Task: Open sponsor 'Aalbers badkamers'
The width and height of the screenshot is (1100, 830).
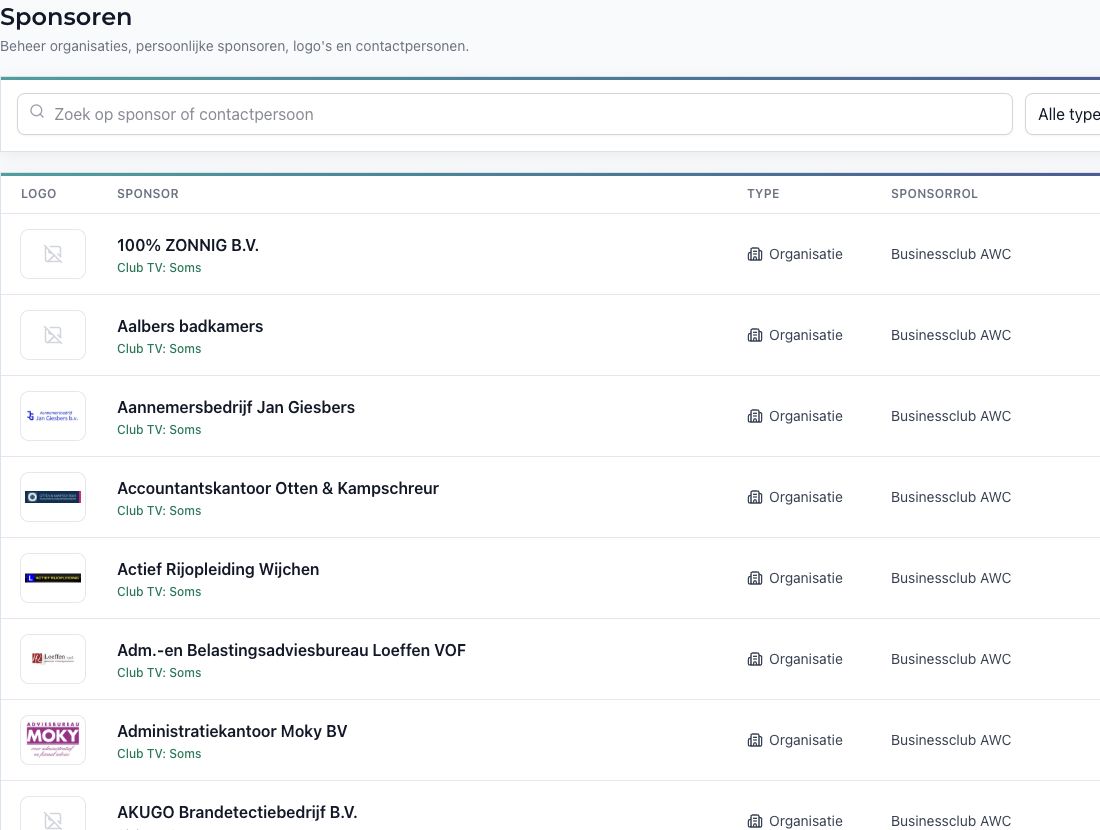Action: (x=190, y=326)
